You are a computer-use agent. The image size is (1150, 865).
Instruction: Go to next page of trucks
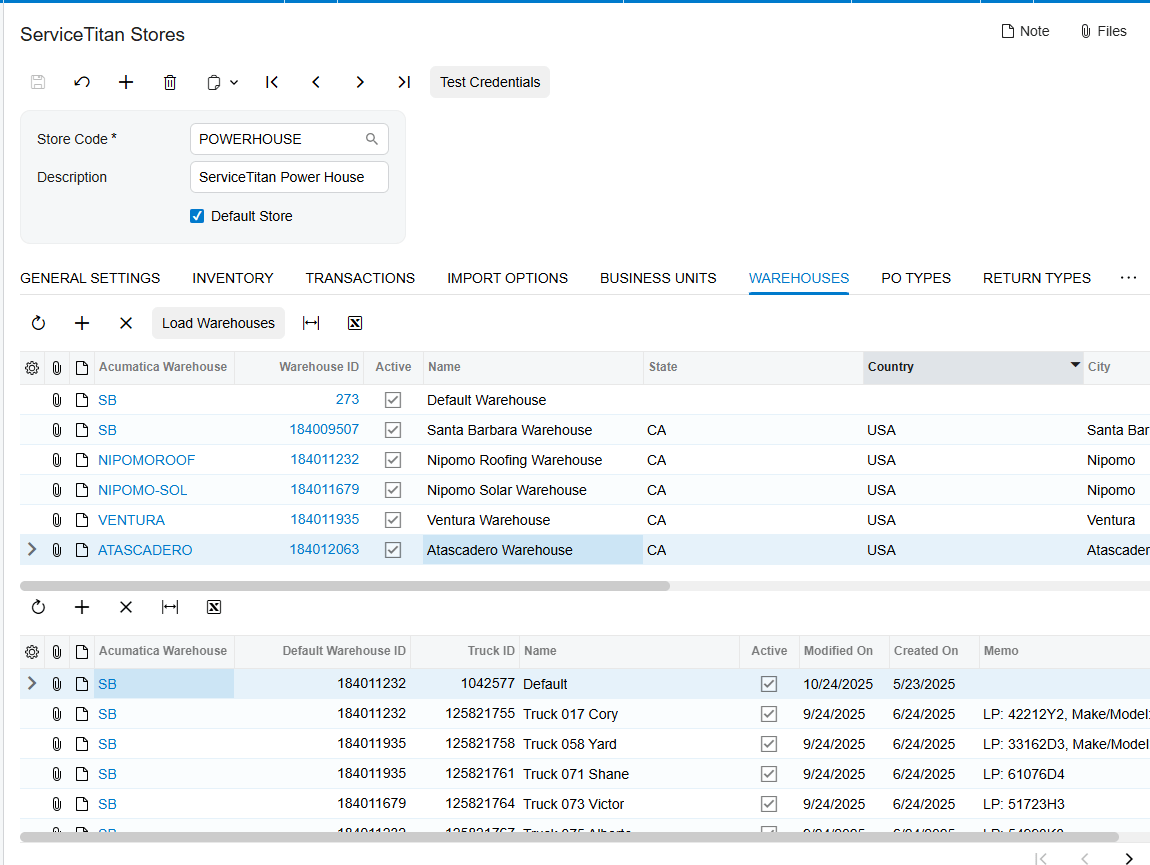[1129, 859]
